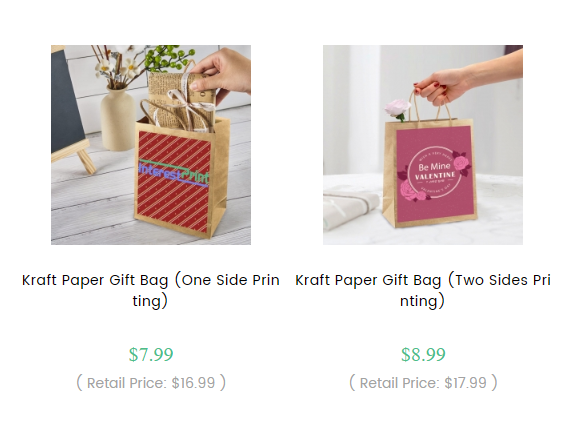Click the white wrapped package beside Valentine bag

pos(352,208)
